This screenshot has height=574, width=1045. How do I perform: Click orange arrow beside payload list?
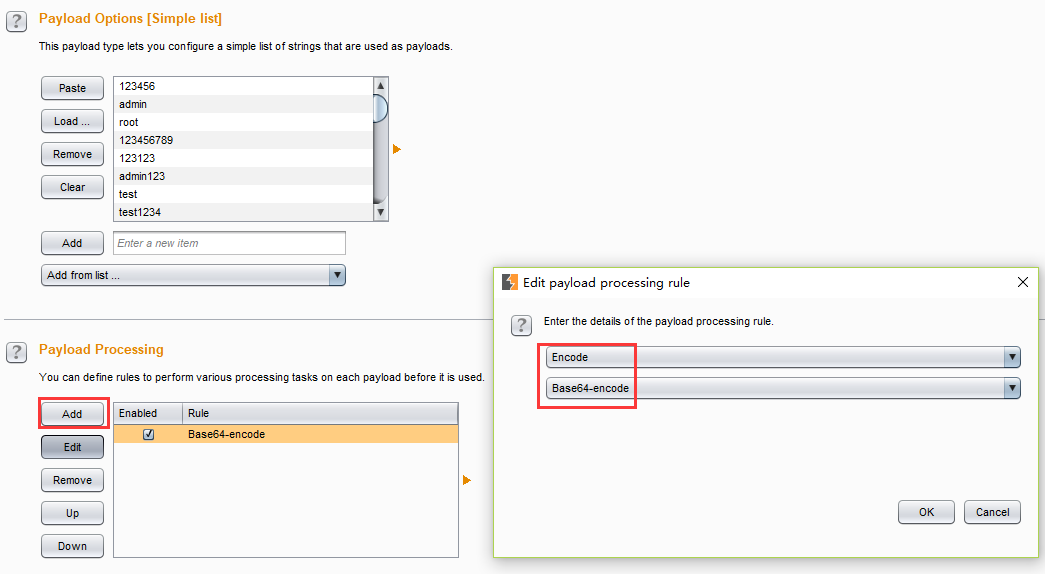(x=397, y=149)
